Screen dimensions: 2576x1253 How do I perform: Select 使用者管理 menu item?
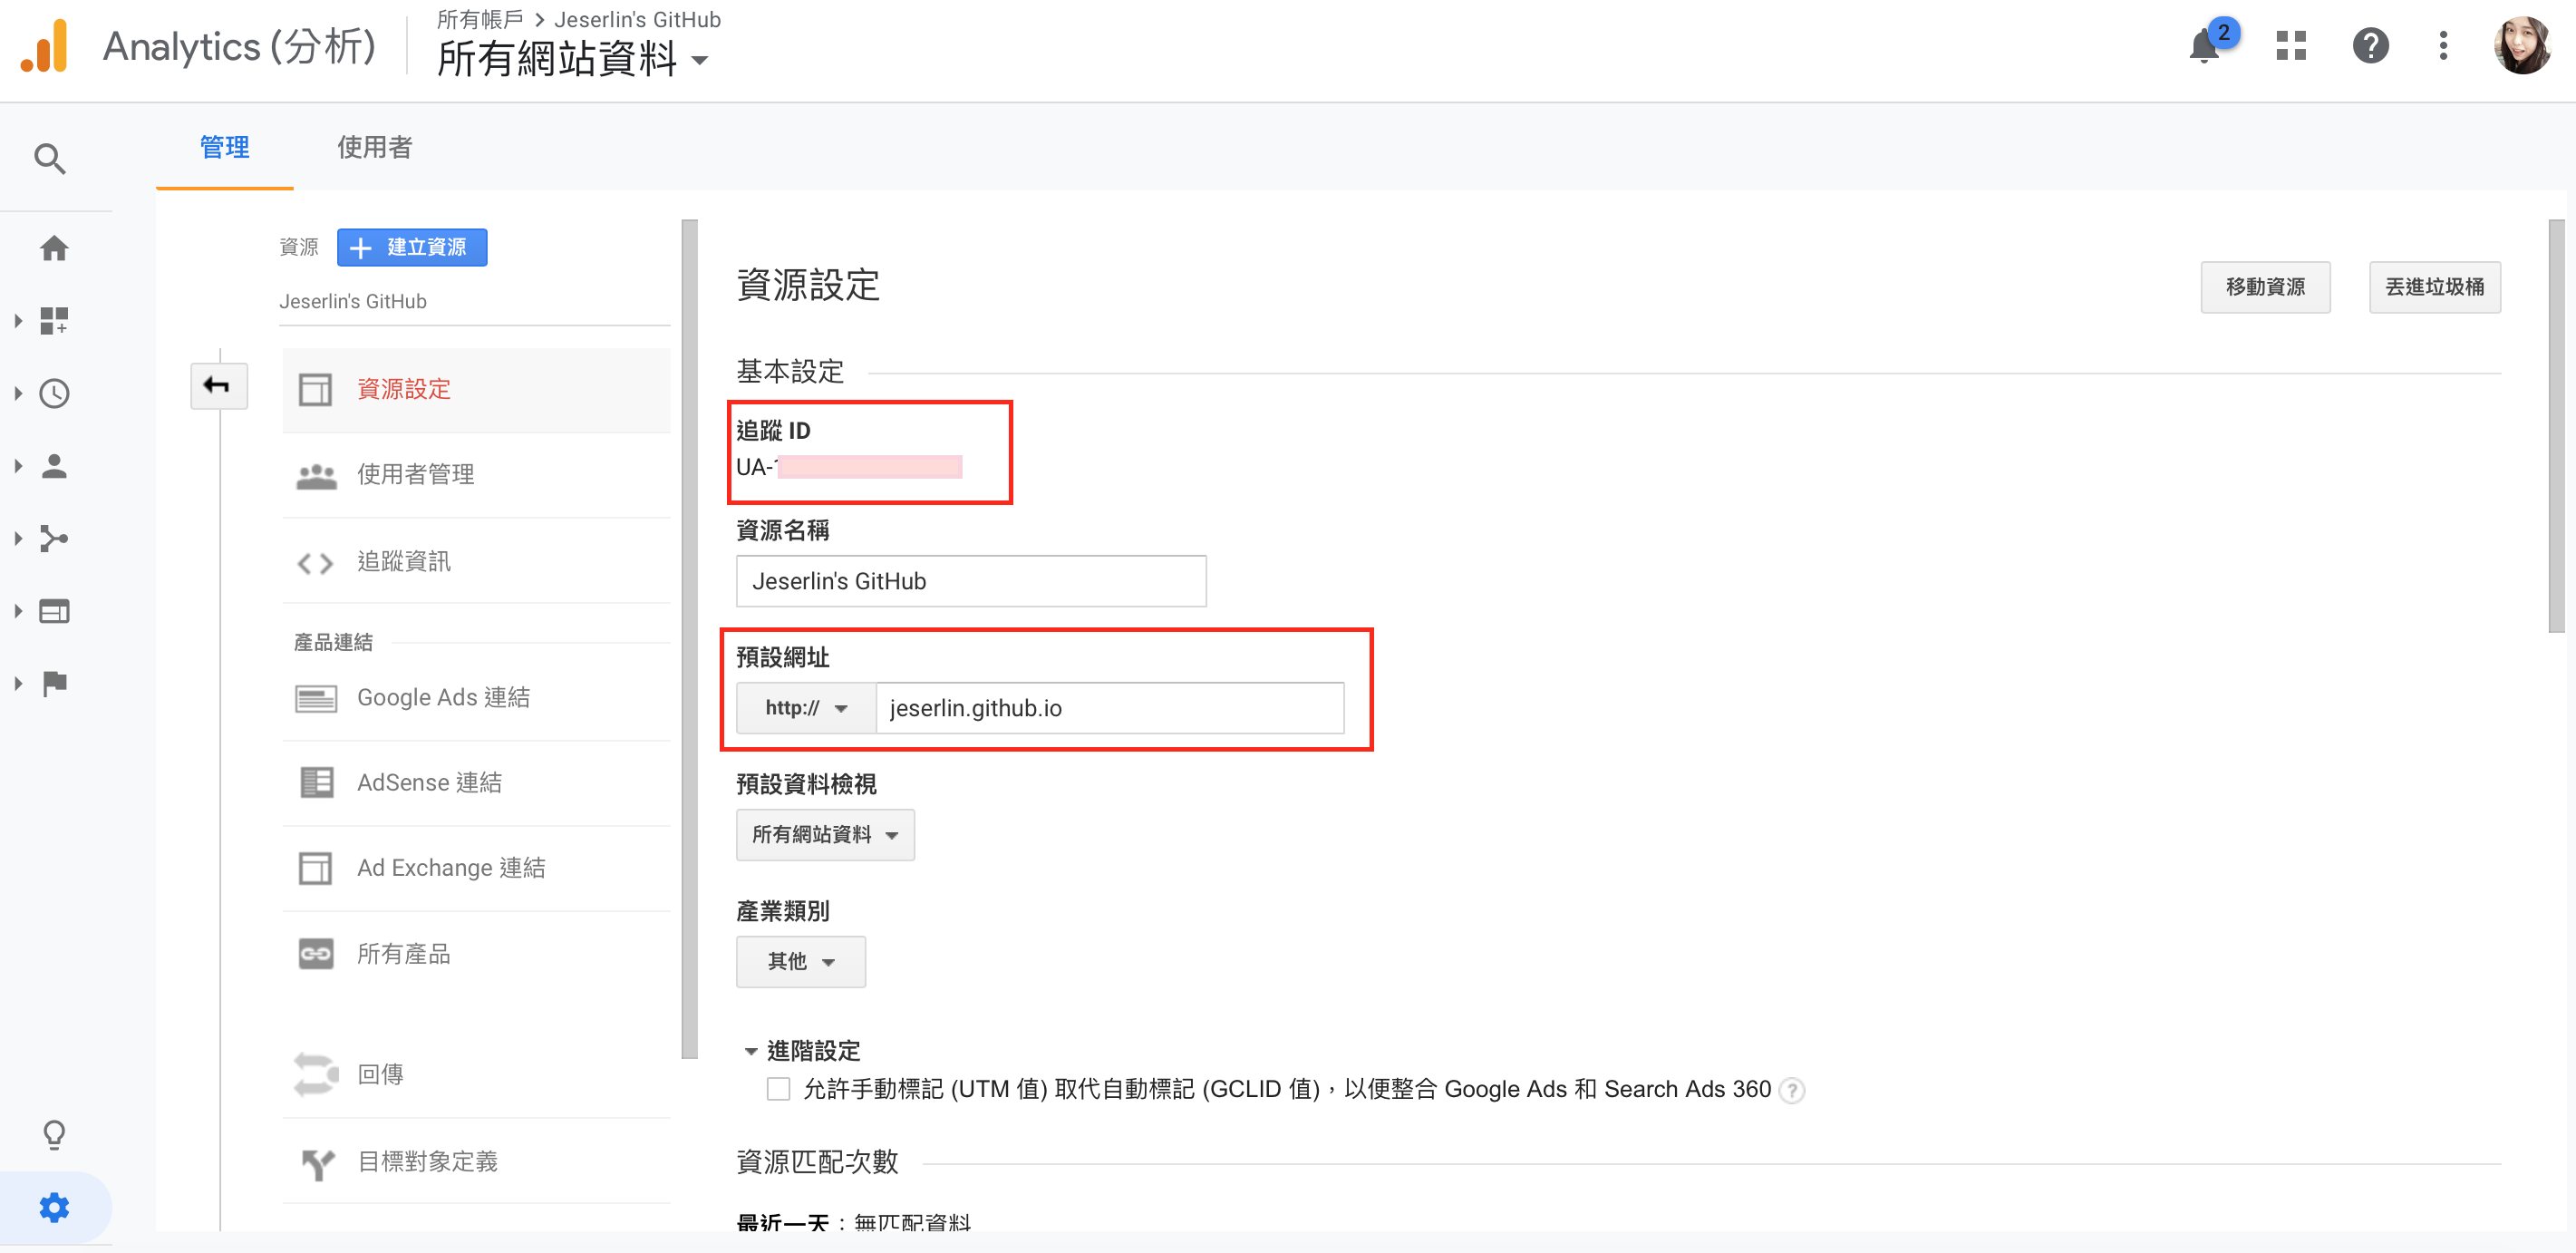477,476
